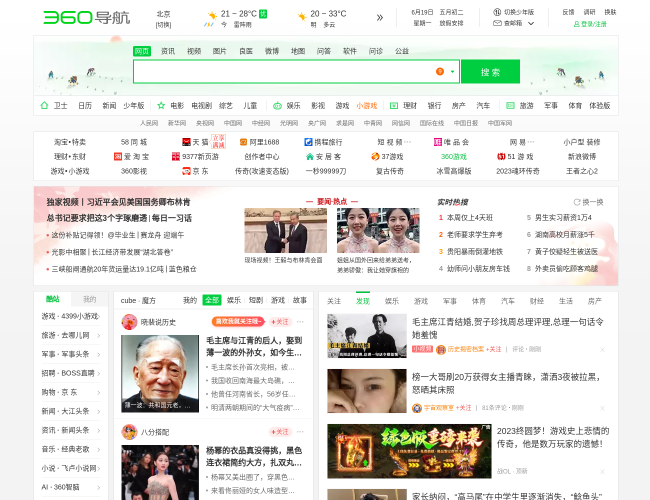Viewport: 650px width, 500px height.
Task: Expand the 查邮箱 dropdown
Action: 531,23
